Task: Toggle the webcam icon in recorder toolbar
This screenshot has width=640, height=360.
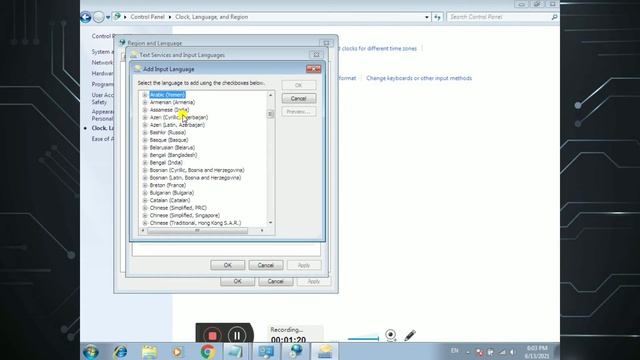Action: click(x=391, y=335)
